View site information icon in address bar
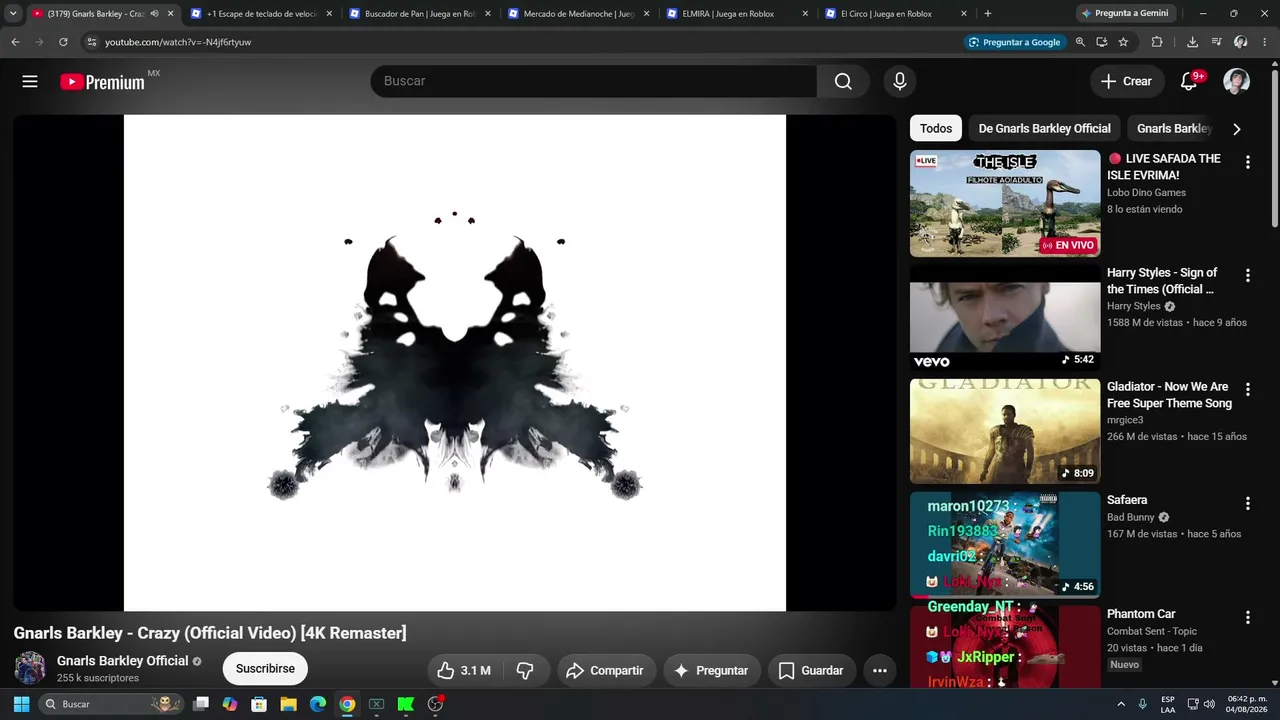This screenshot has width=1280, height=720. (x=91, y=42)
